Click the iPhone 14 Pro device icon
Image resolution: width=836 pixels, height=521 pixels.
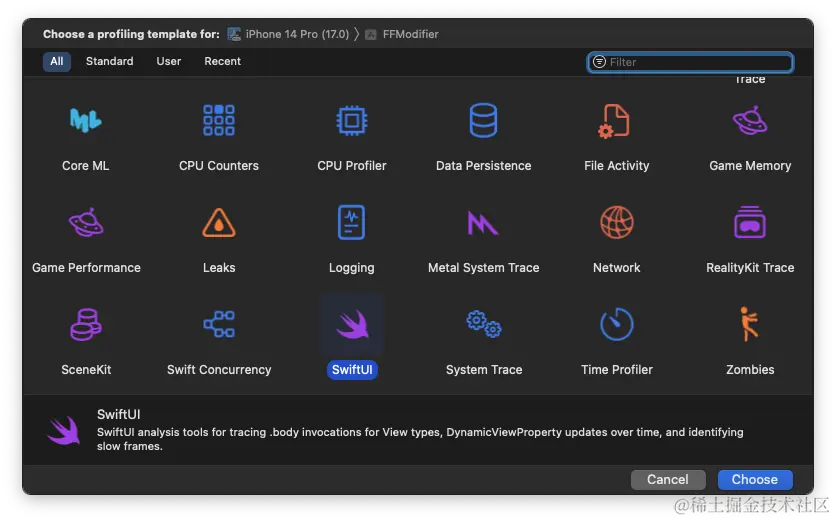(x=234, y=34)
